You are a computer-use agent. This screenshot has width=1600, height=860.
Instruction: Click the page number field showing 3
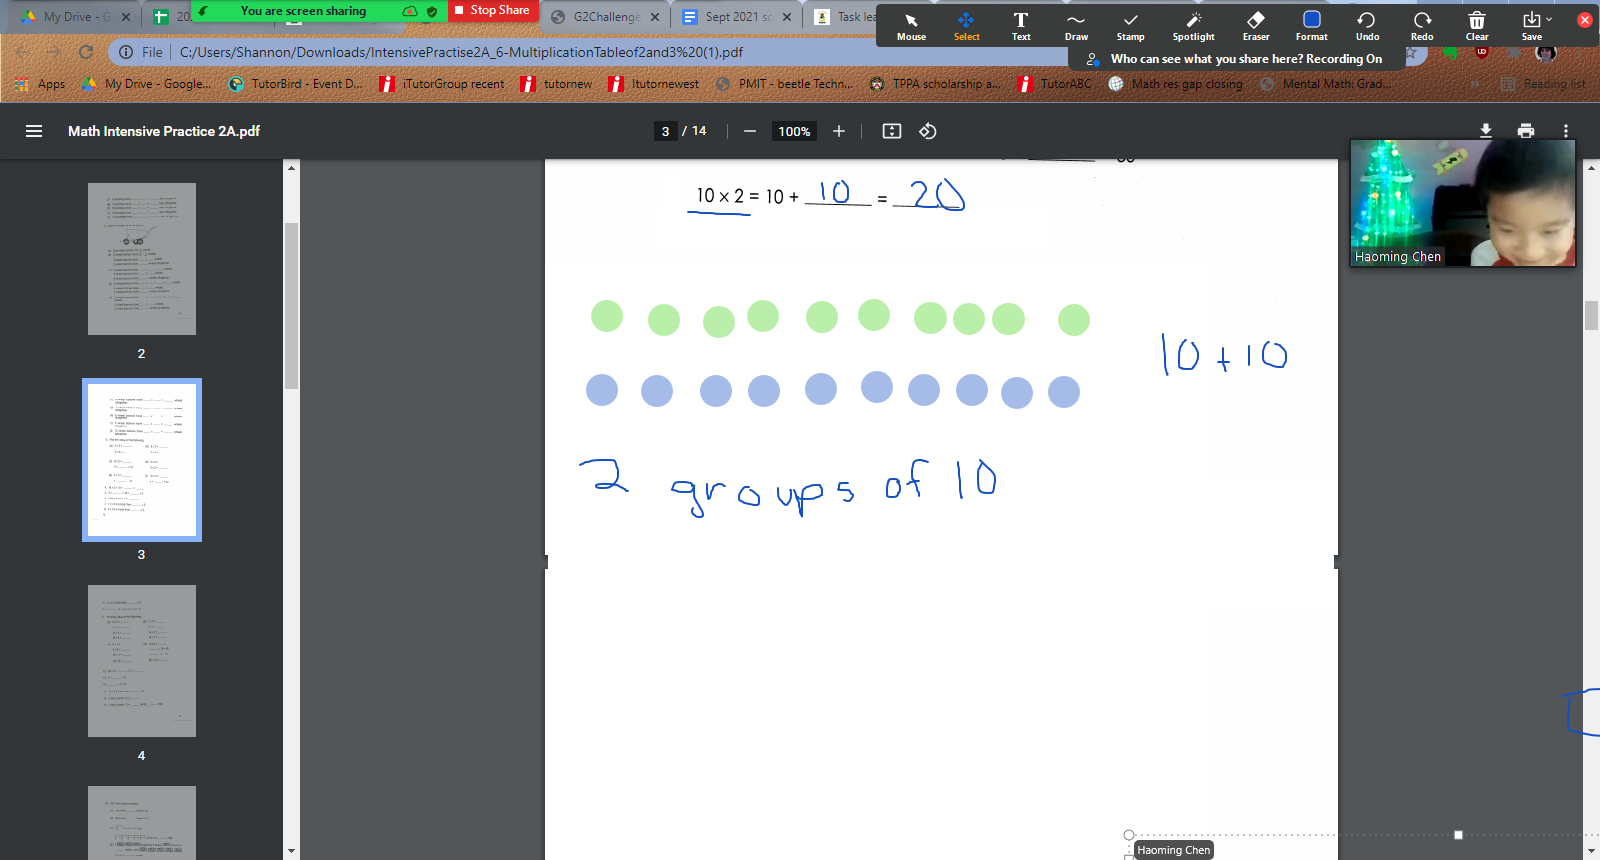click(666, 131)
